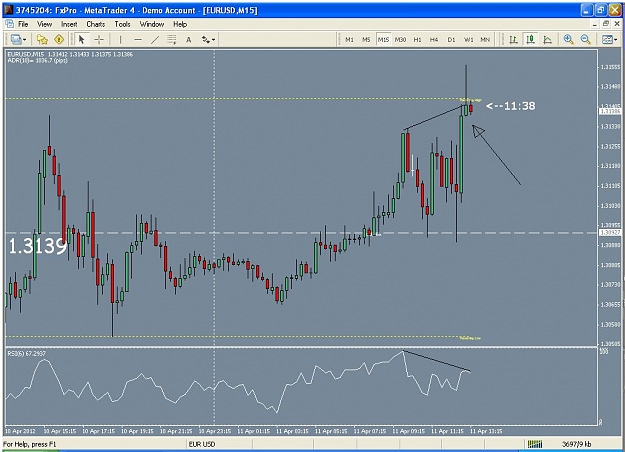
Task: Toggle the M15 timeframe button
Action: (x=383, y=39)
